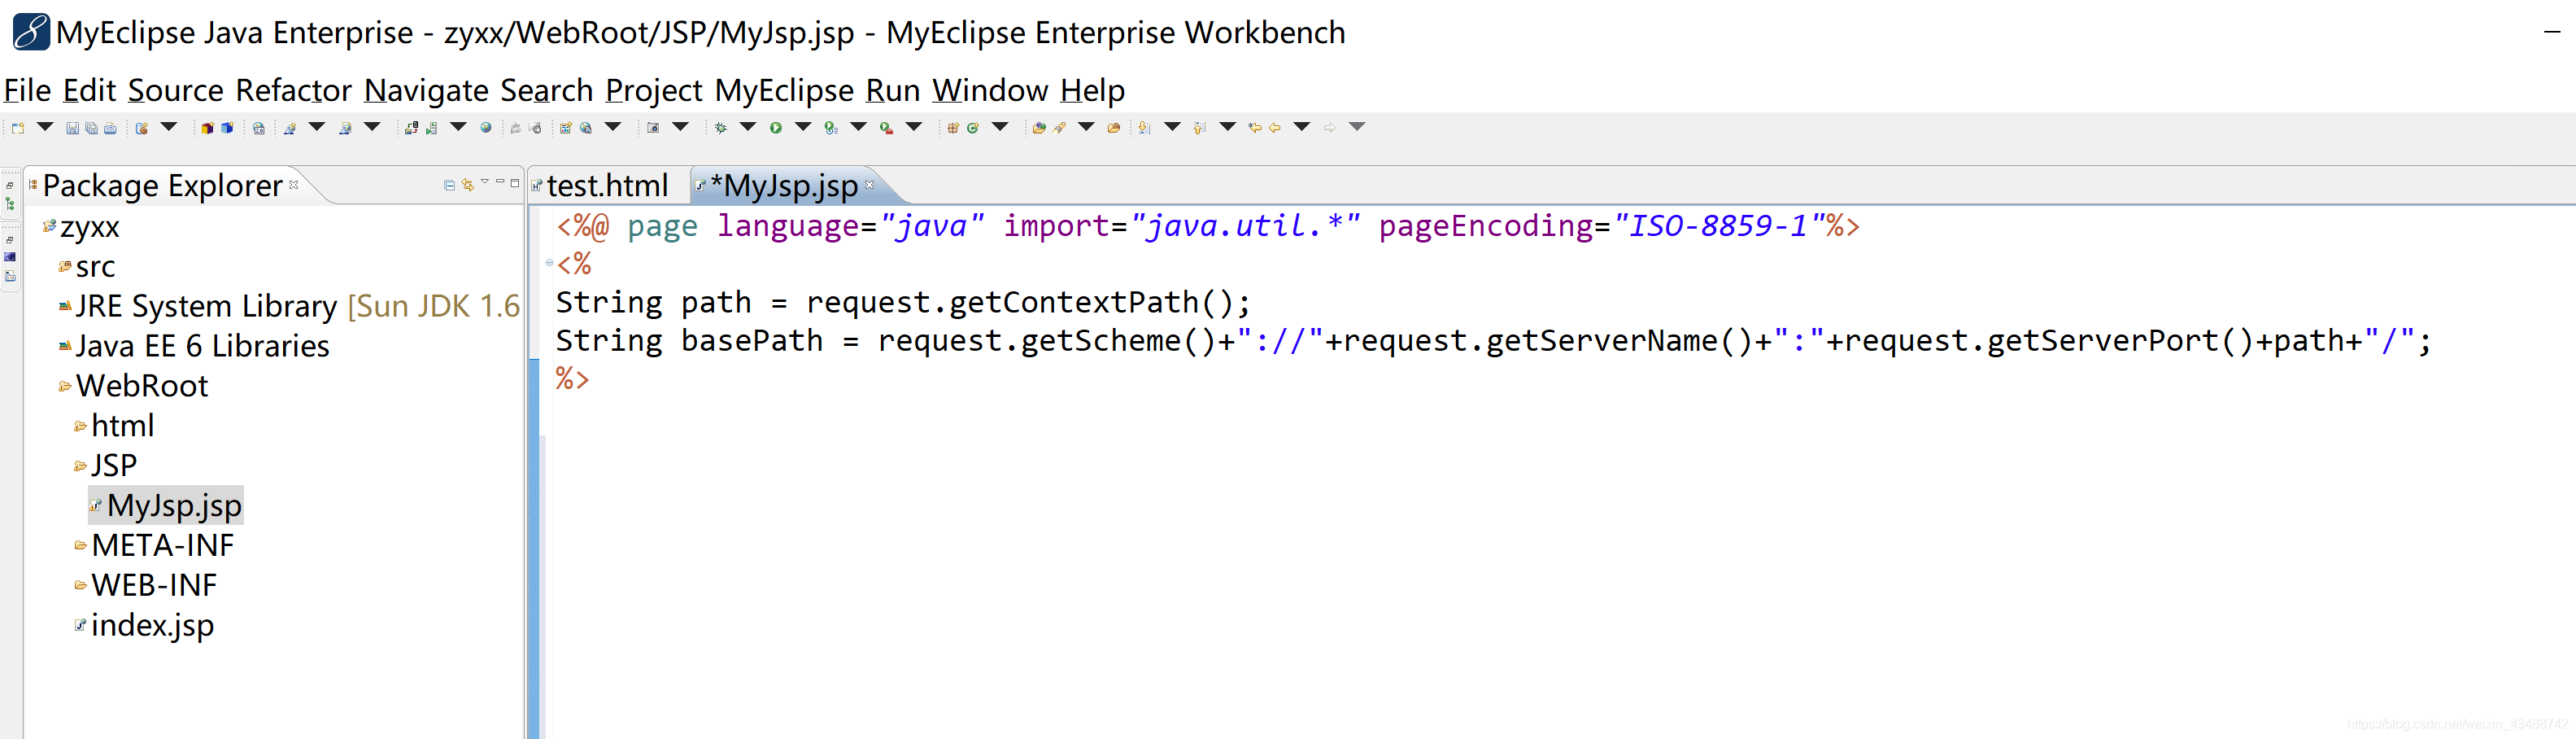Open the dropdown next to camera icon
The height and width of the screenshot is (739, 2576).
[681, 127]
